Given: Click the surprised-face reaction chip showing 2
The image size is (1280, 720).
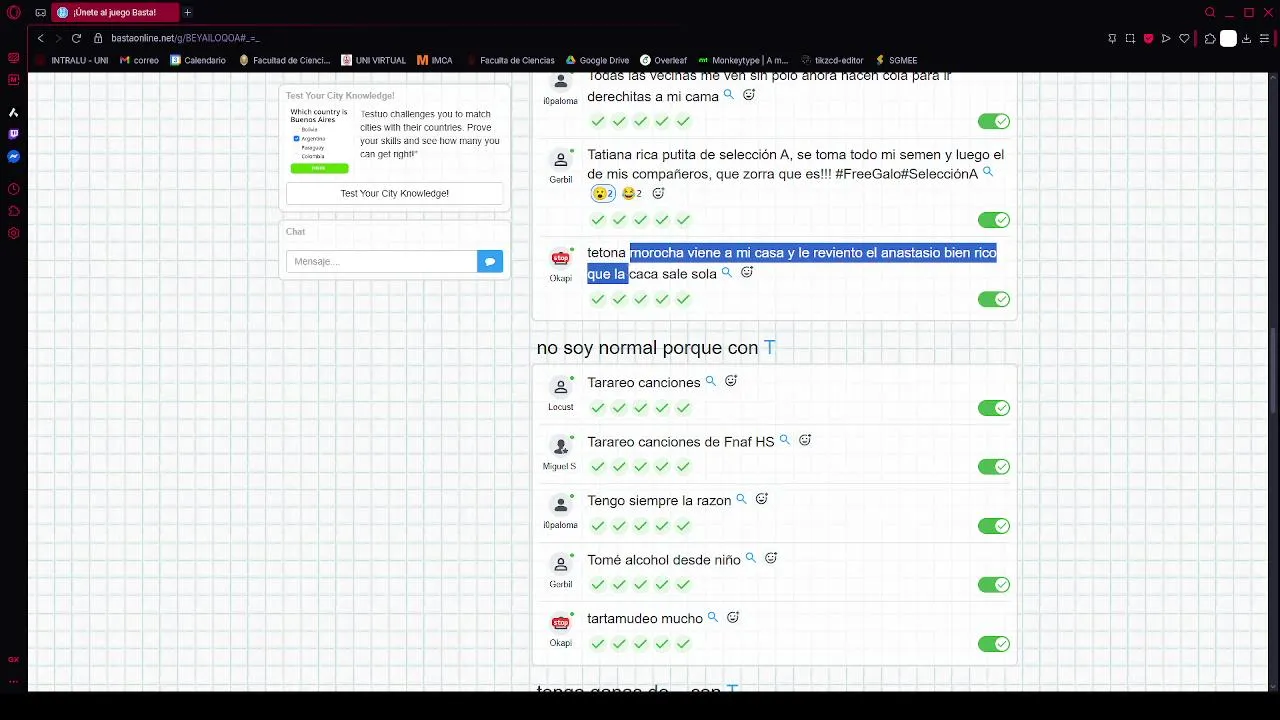Looking at the screenshot, I should point(603,193).
